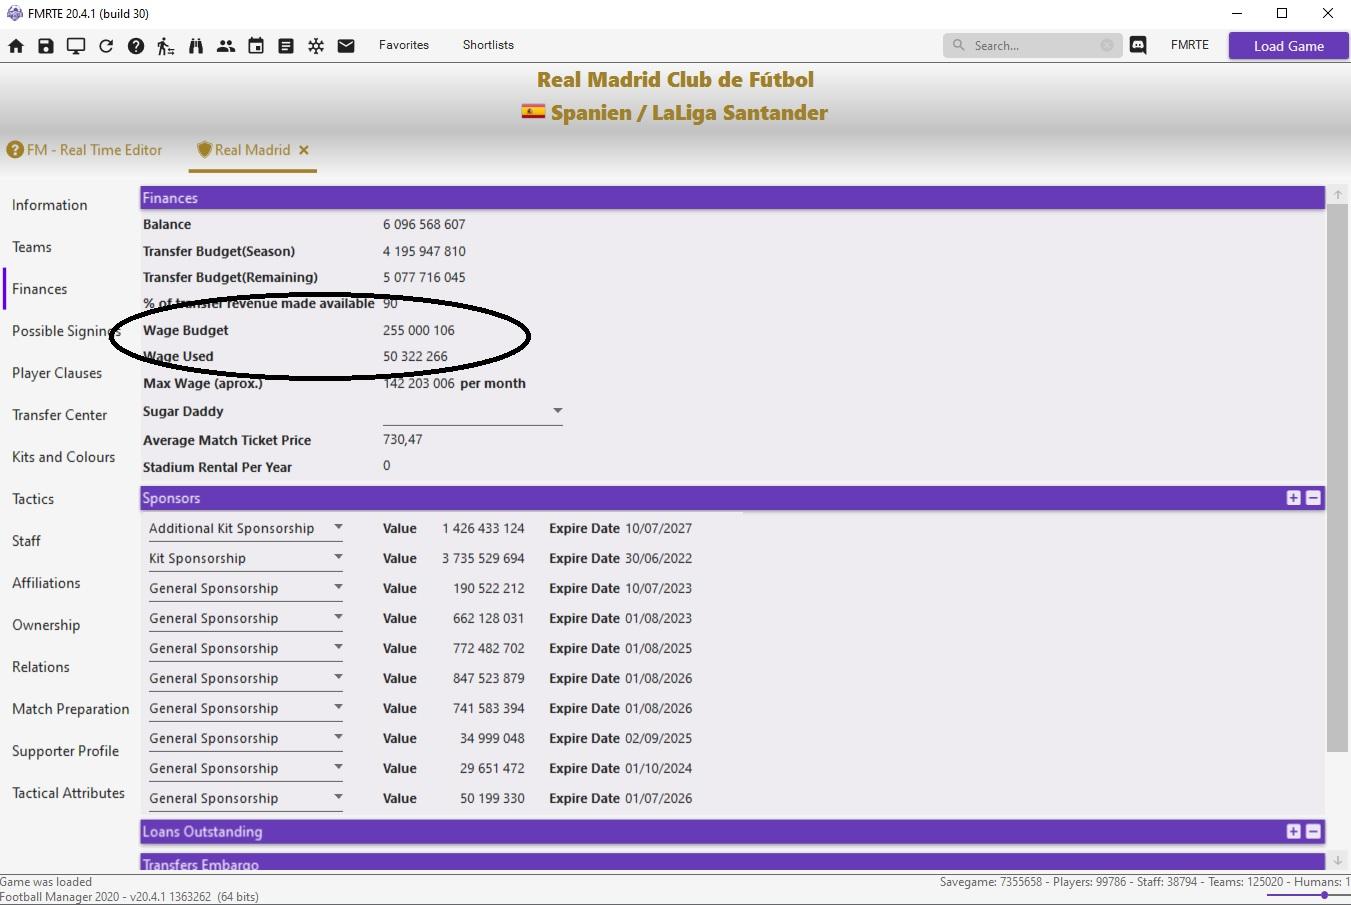Click the vertical scrollbar of Finances panel
Viewport: 1351px width, 905px height.
[1337, 479]
